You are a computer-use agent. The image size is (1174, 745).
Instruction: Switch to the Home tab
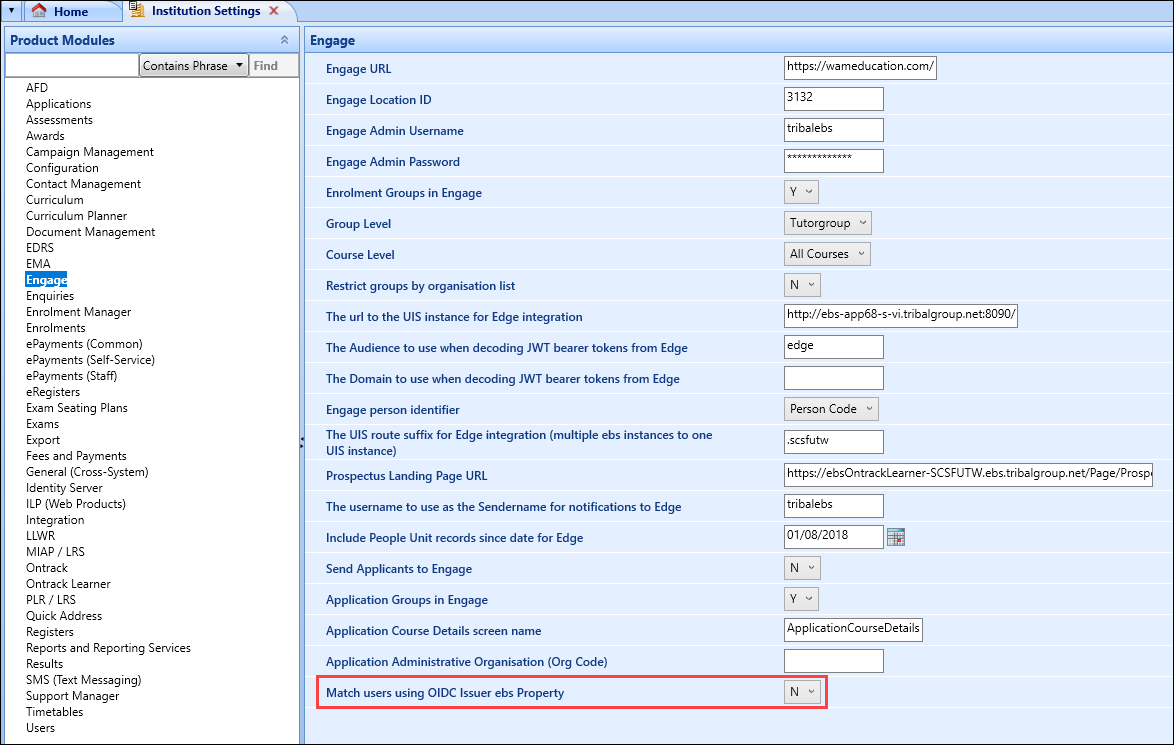point(70,12)
